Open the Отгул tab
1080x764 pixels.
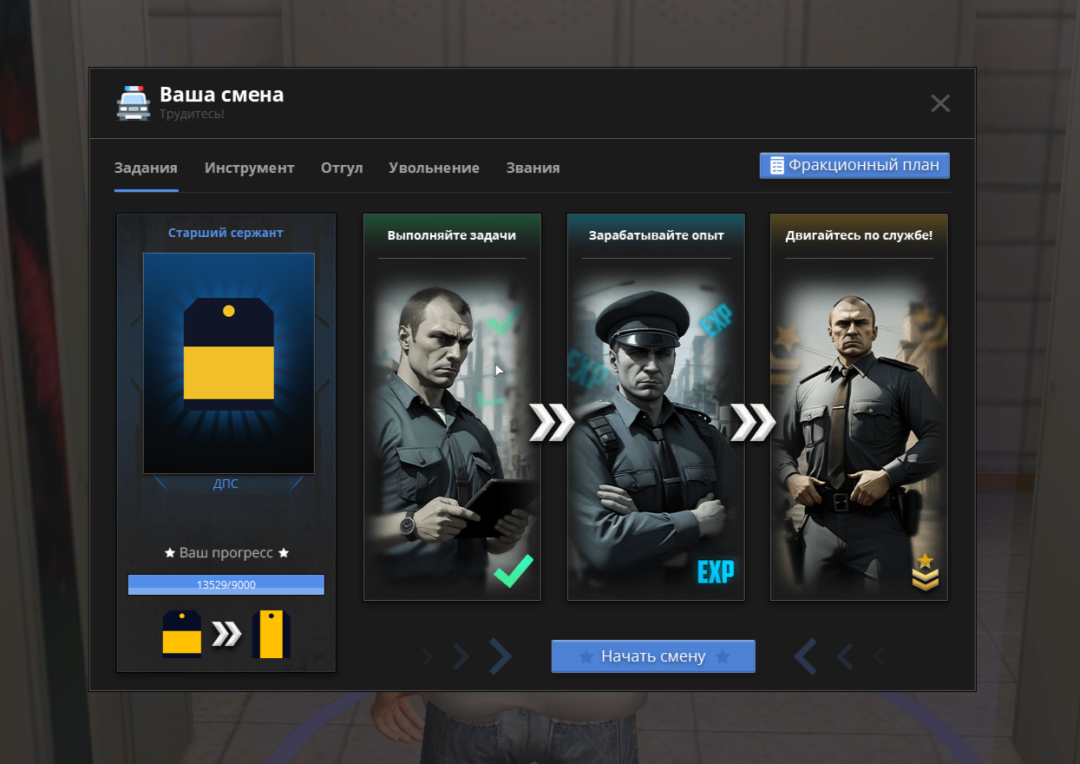pyautogui.click(x=342, y=167)
